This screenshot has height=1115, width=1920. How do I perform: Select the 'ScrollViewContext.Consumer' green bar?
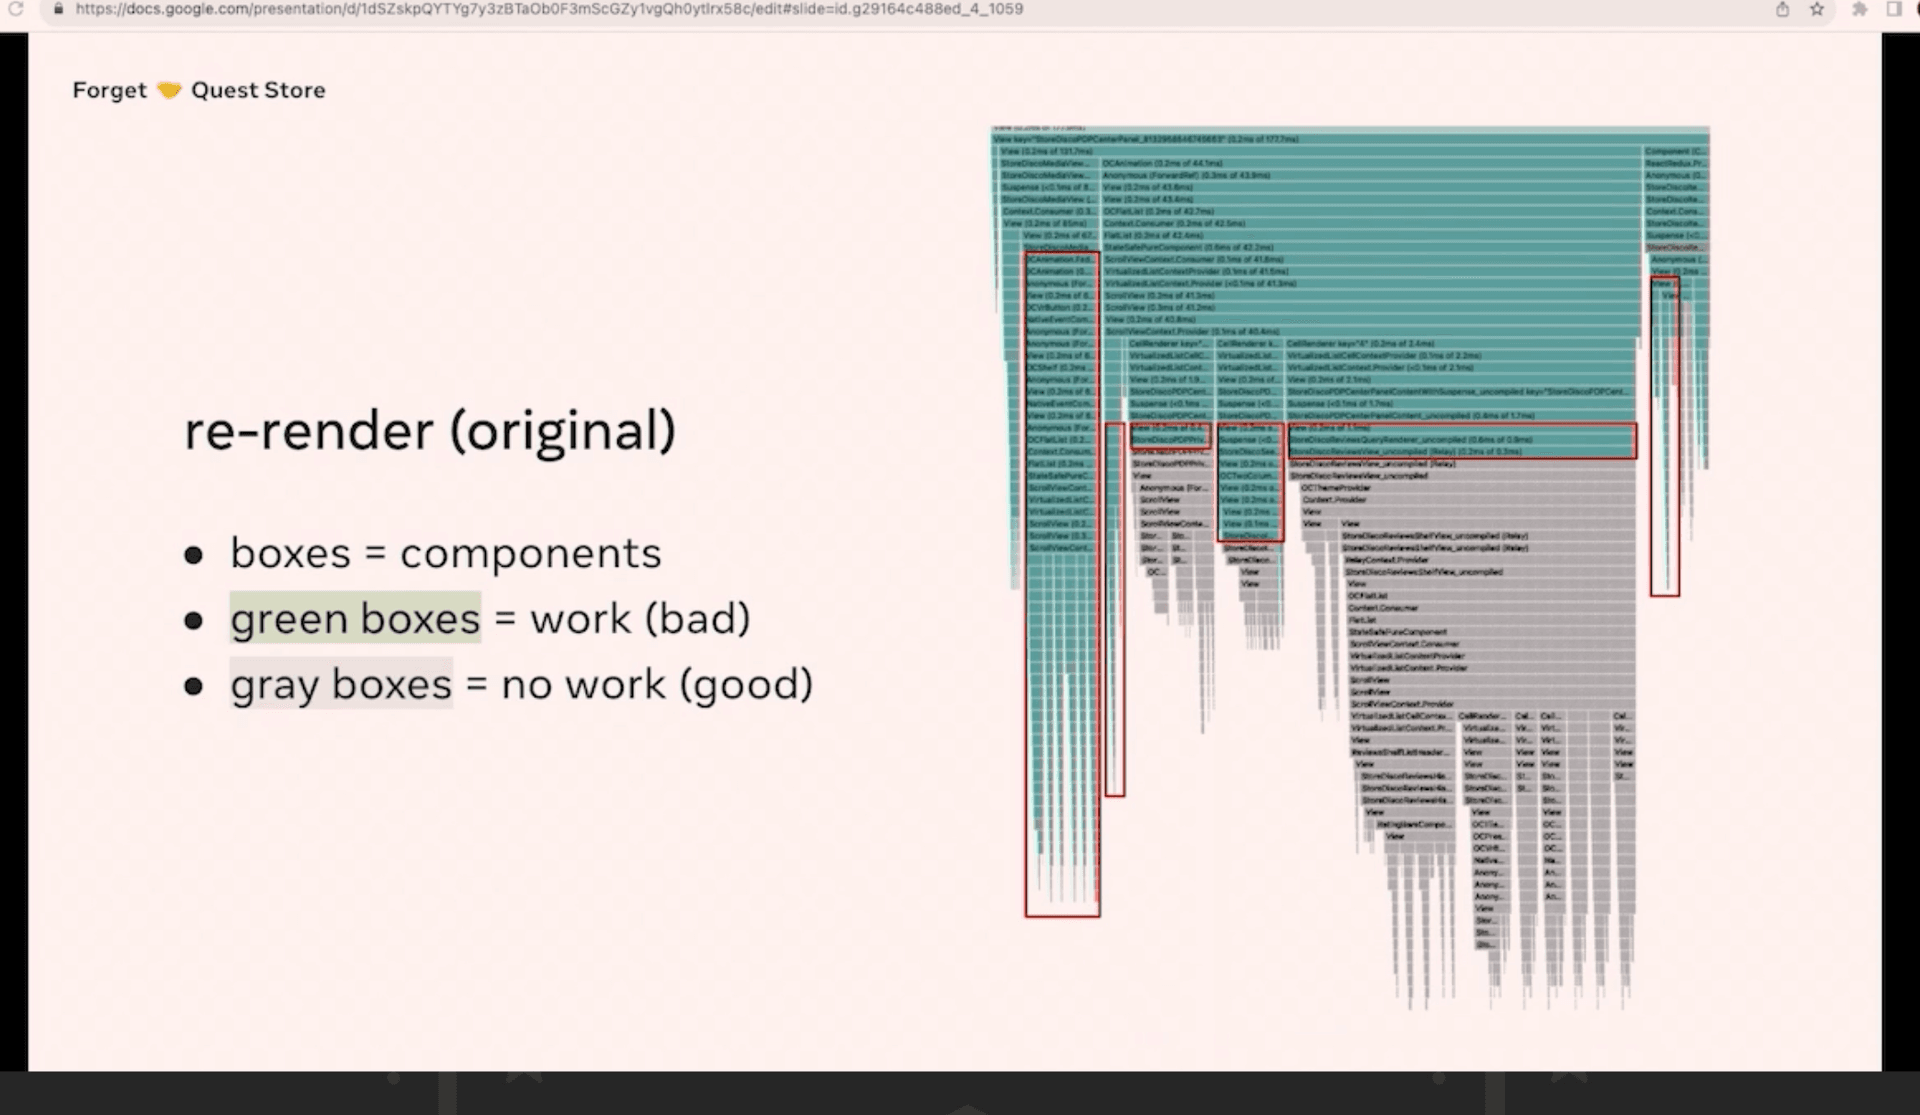click(x=1372, y=259)
